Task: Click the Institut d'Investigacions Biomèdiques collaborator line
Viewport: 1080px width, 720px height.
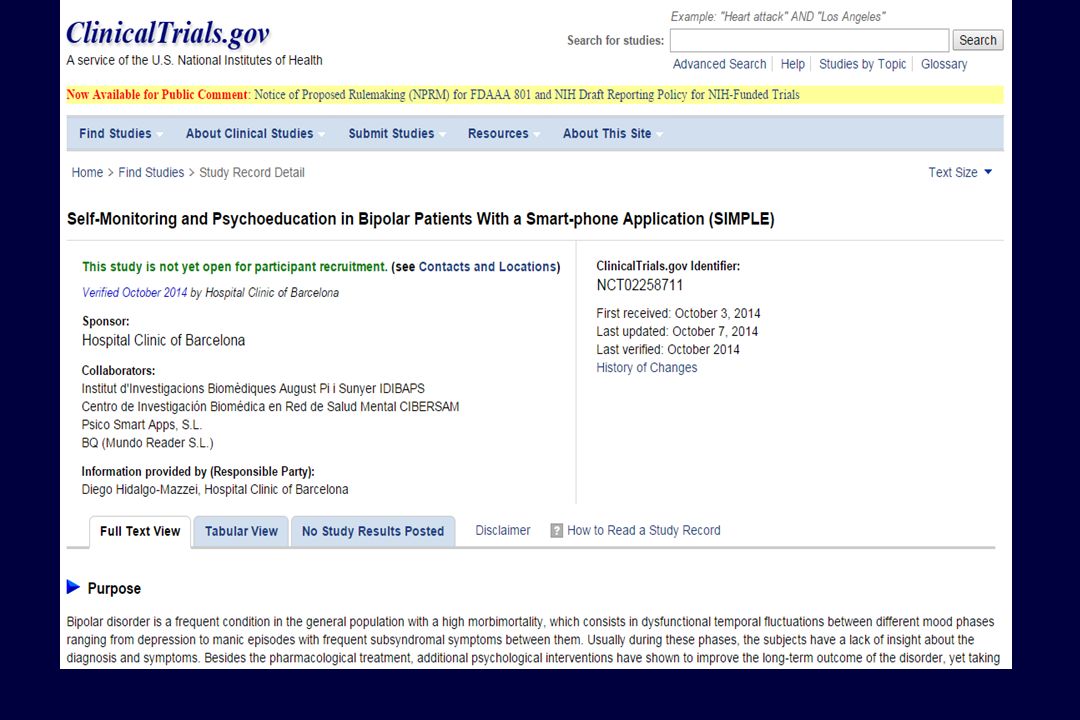Action: pyautogui.click(x=253, y=389)
